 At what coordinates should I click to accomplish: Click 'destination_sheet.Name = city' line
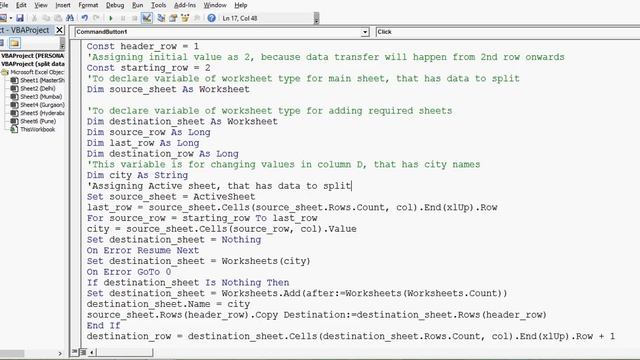168,304
